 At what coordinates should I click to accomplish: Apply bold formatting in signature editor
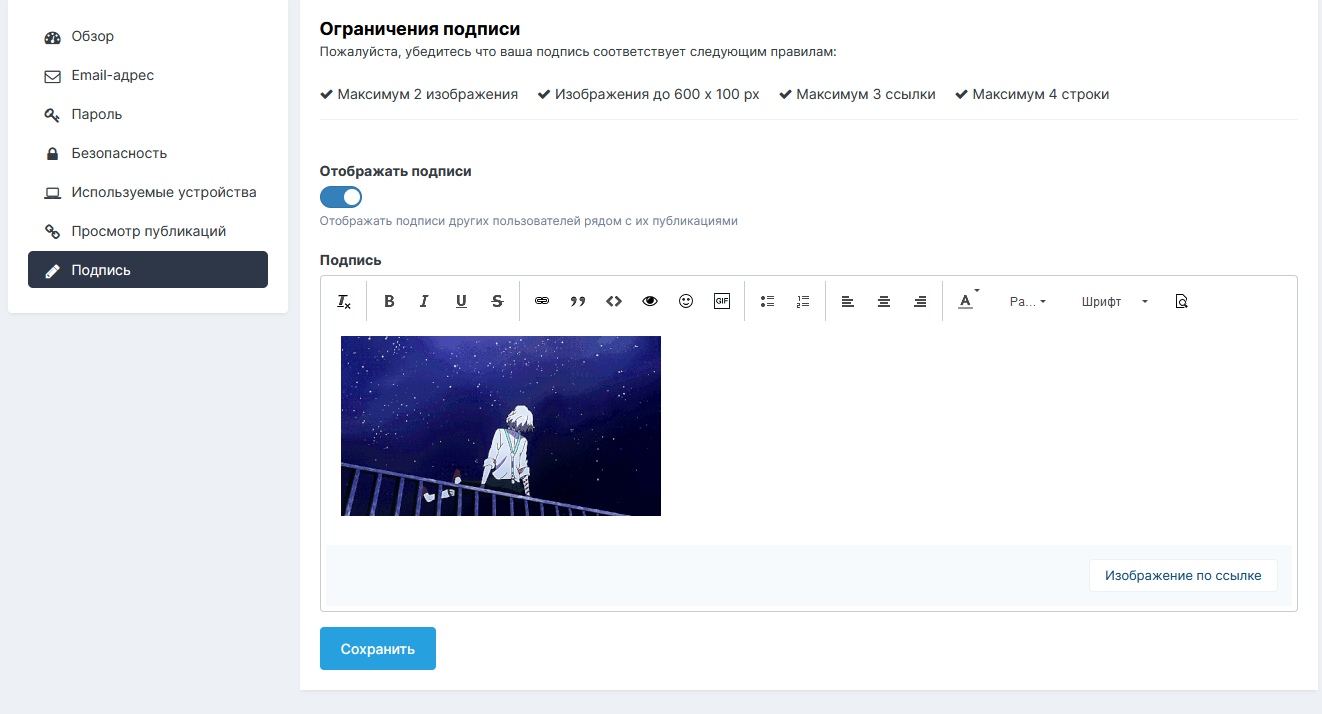pyautogui.click(x=389, y=301)
